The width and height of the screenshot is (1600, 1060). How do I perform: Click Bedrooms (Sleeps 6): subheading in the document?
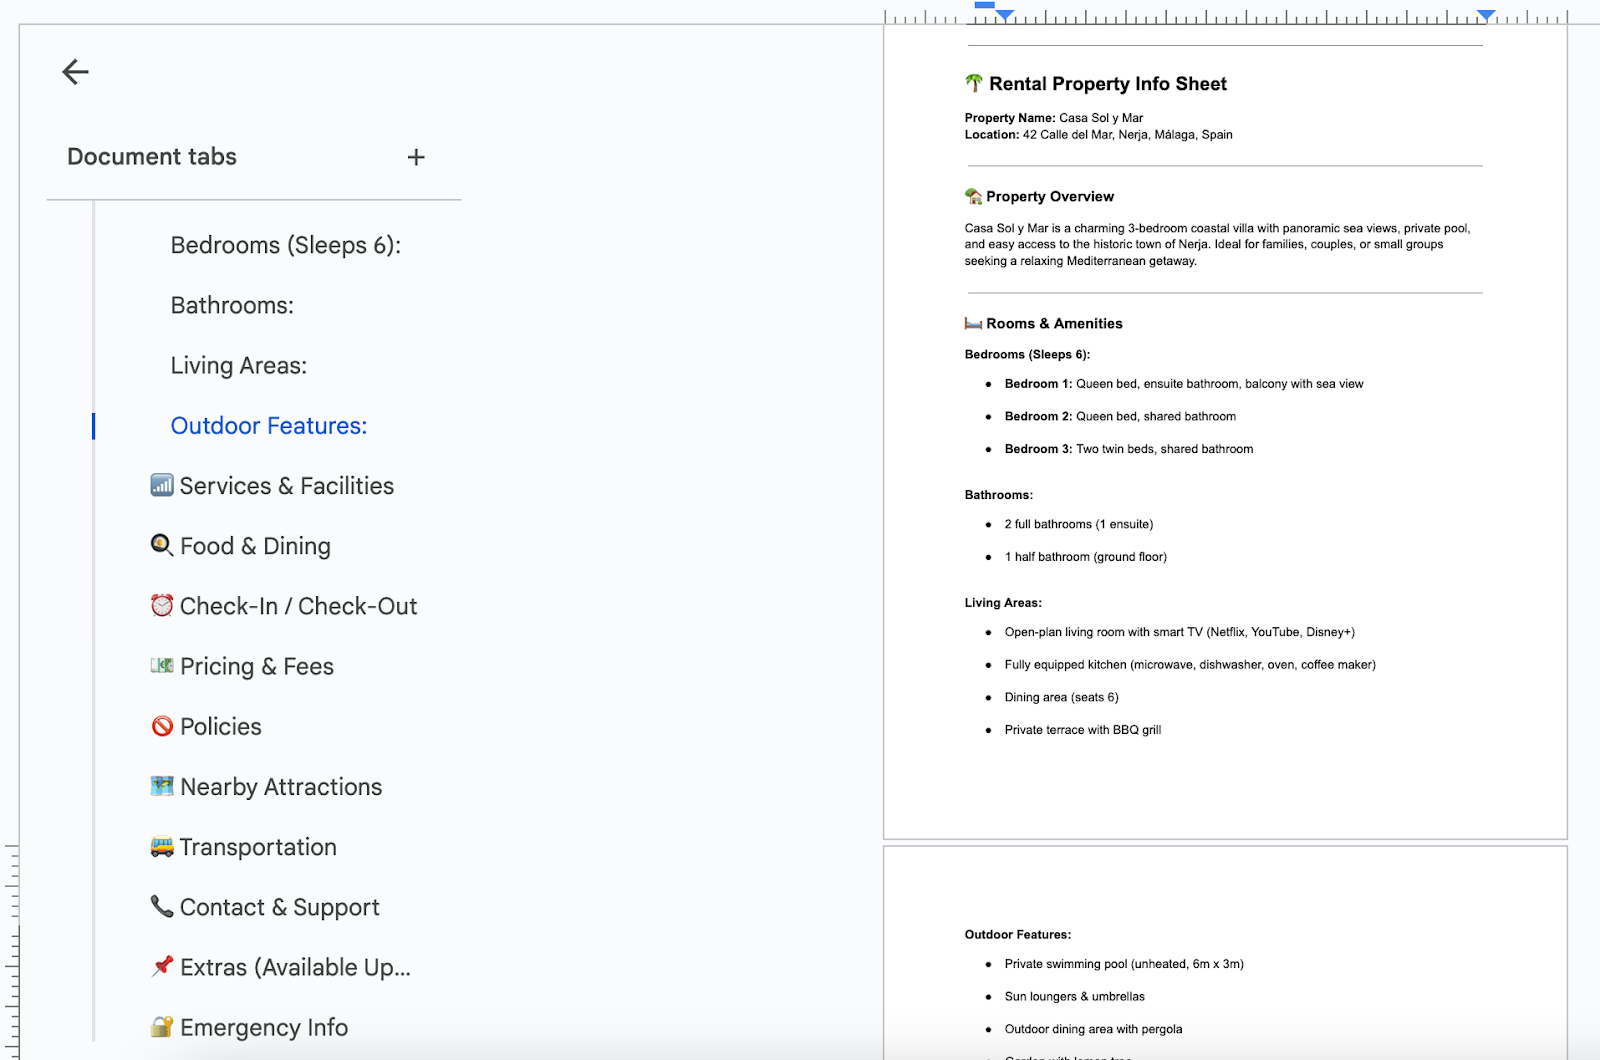coord(1027,355)
